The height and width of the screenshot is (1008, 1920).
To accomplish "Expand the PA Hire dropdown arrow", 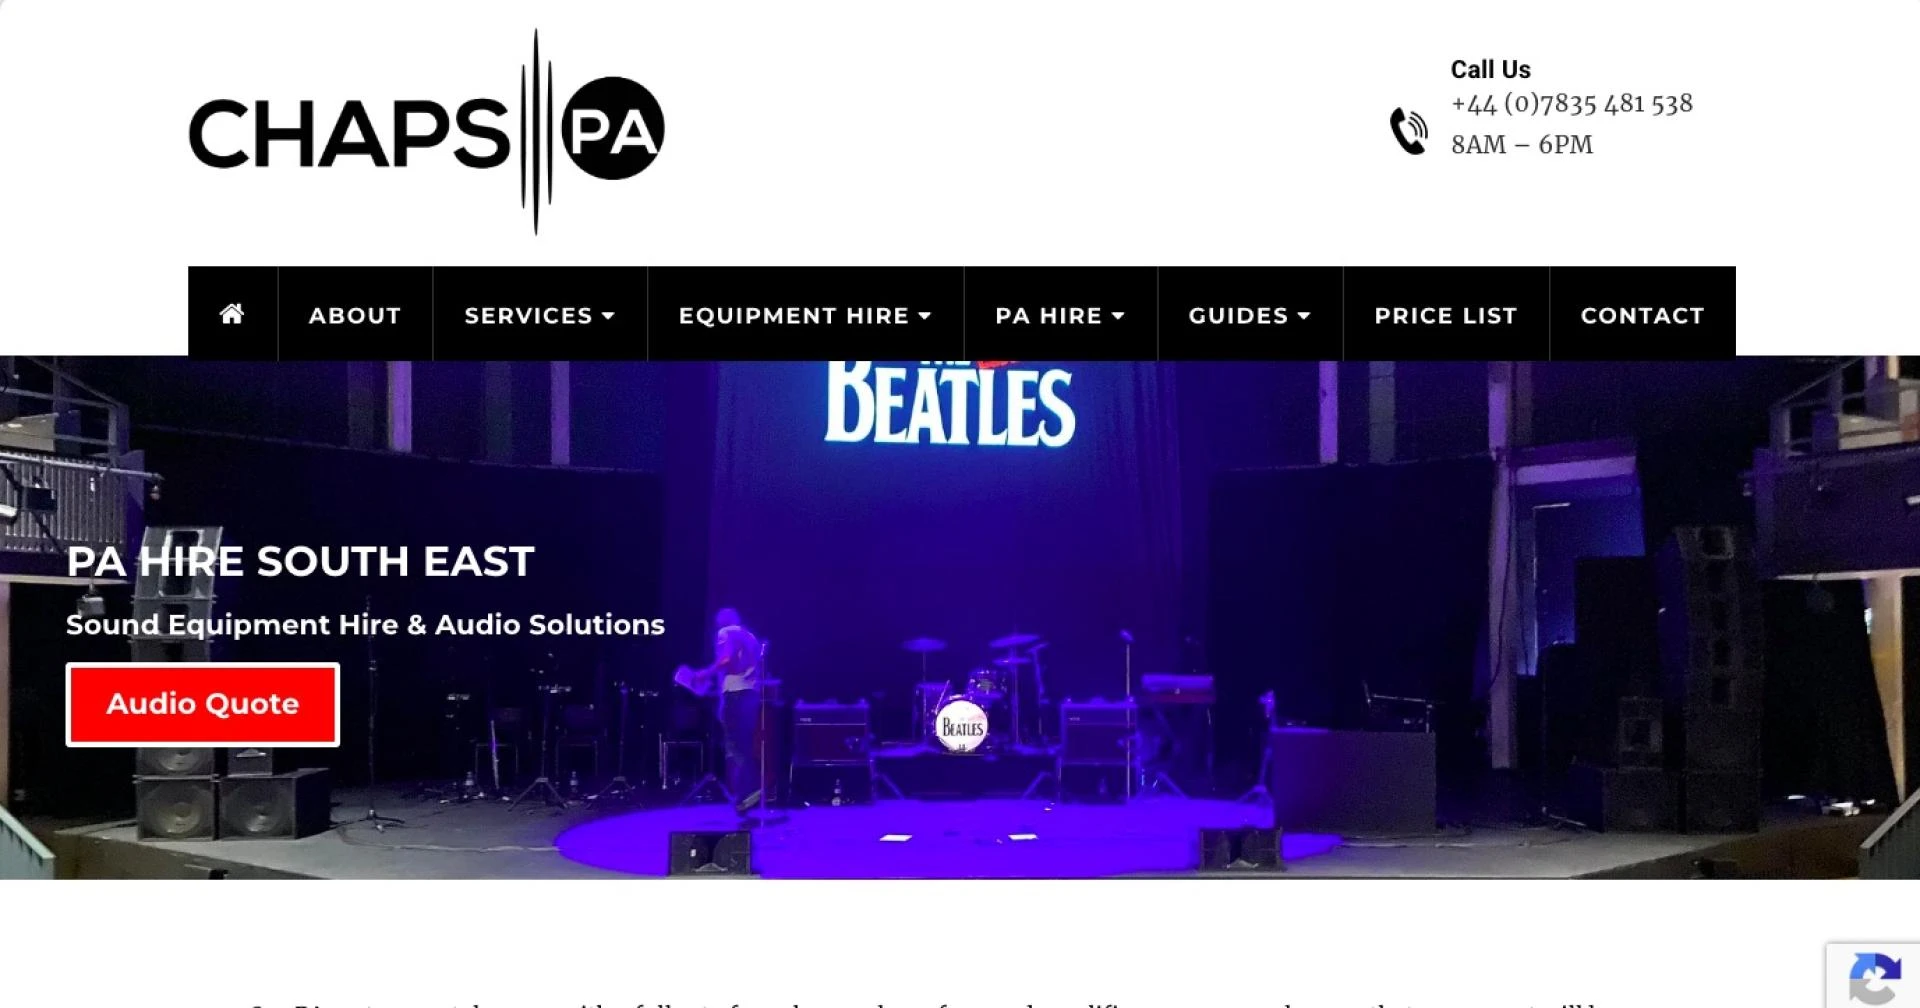I will [x=1118, y=316].
